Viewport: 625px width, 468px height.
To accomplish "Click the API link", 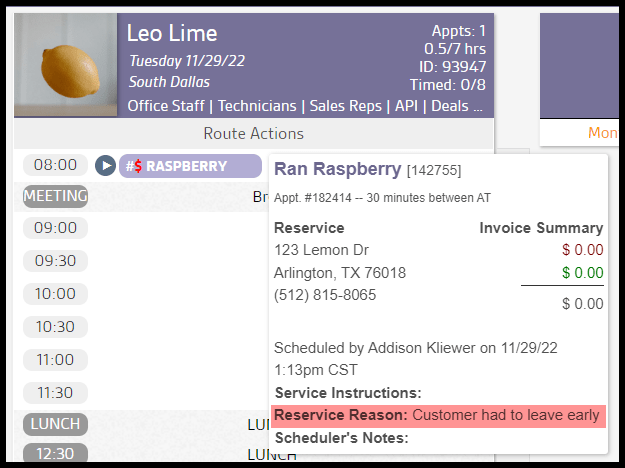I will pos(409,105).
